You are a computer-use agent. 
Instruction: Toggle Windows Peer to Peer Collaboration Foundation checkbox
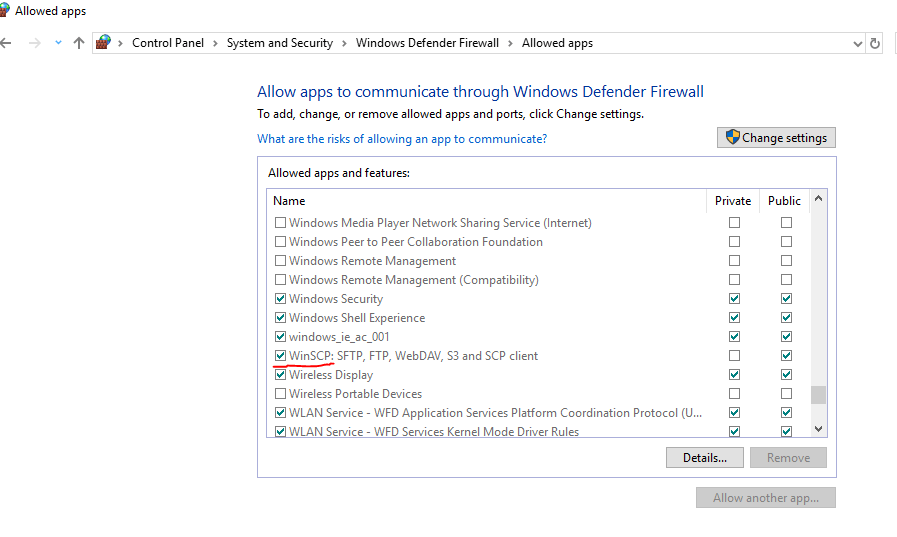(x=280, y=241)
